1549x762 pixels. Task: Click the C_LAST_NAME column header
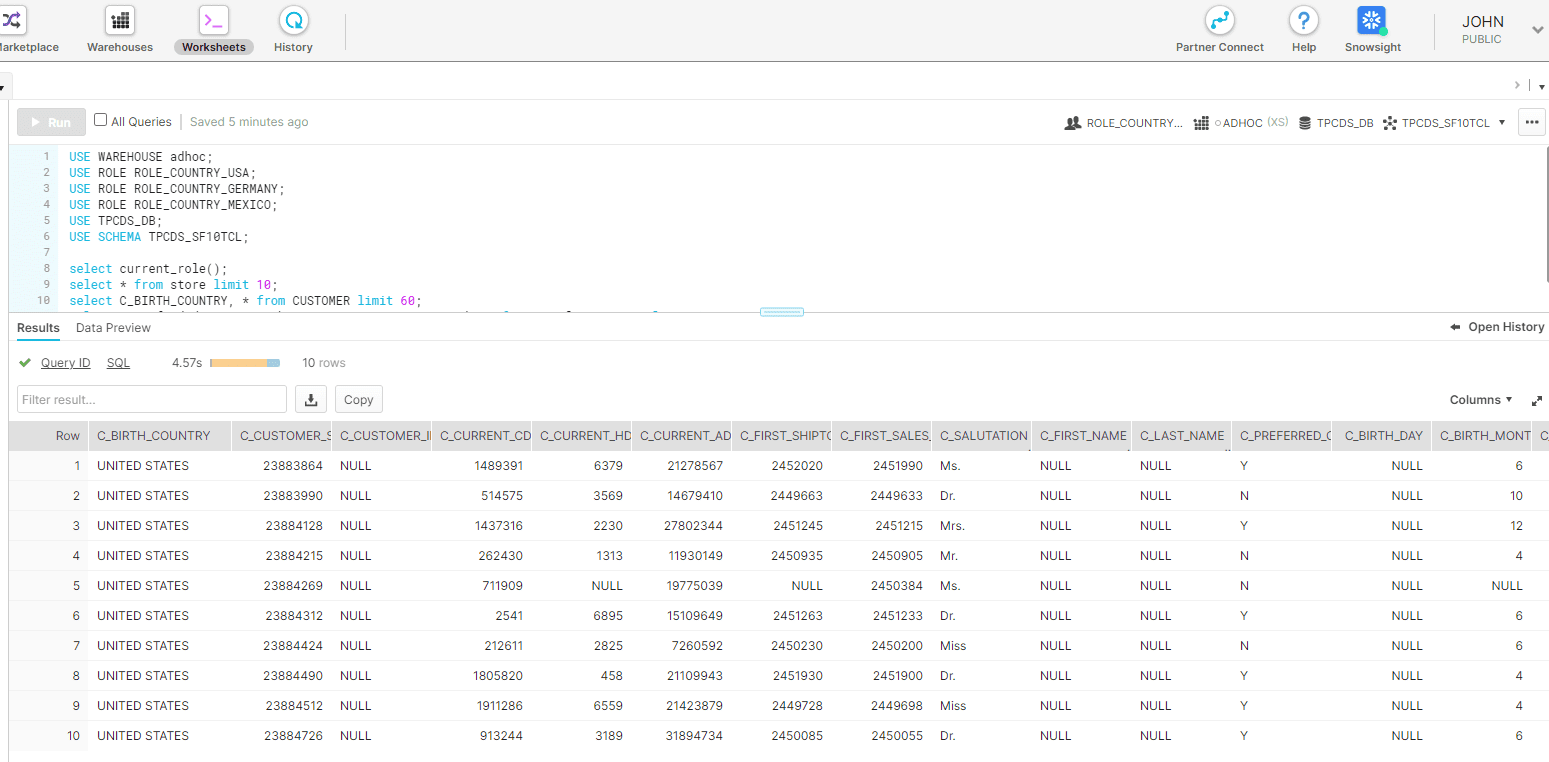1182,436
